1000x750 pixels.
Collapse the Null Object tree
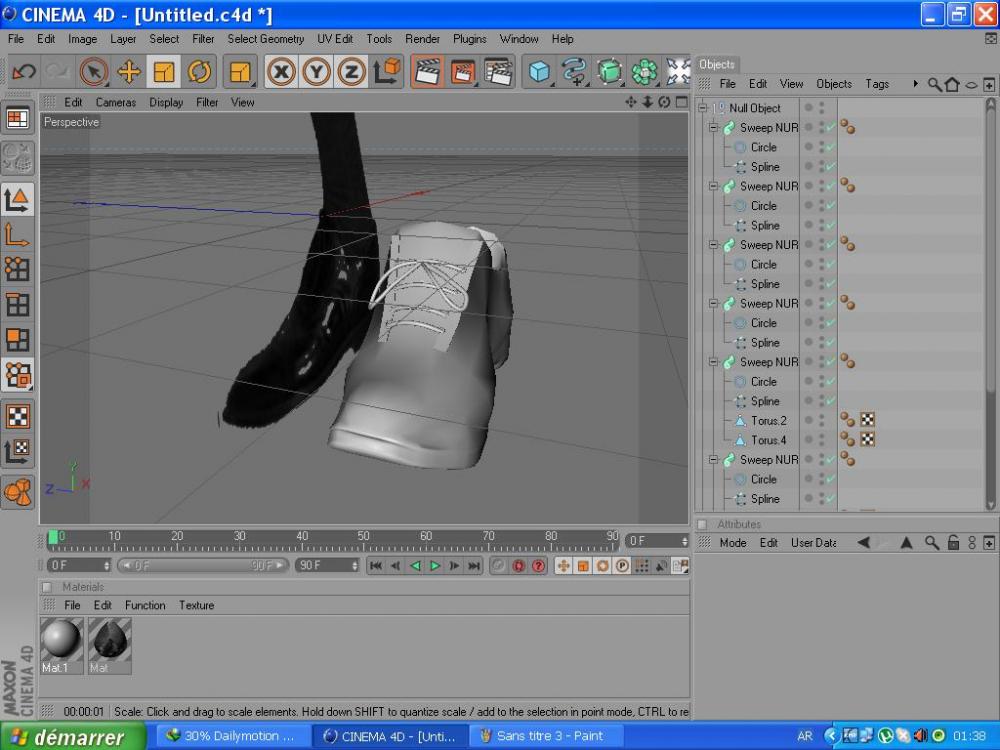tap(703, 108)
